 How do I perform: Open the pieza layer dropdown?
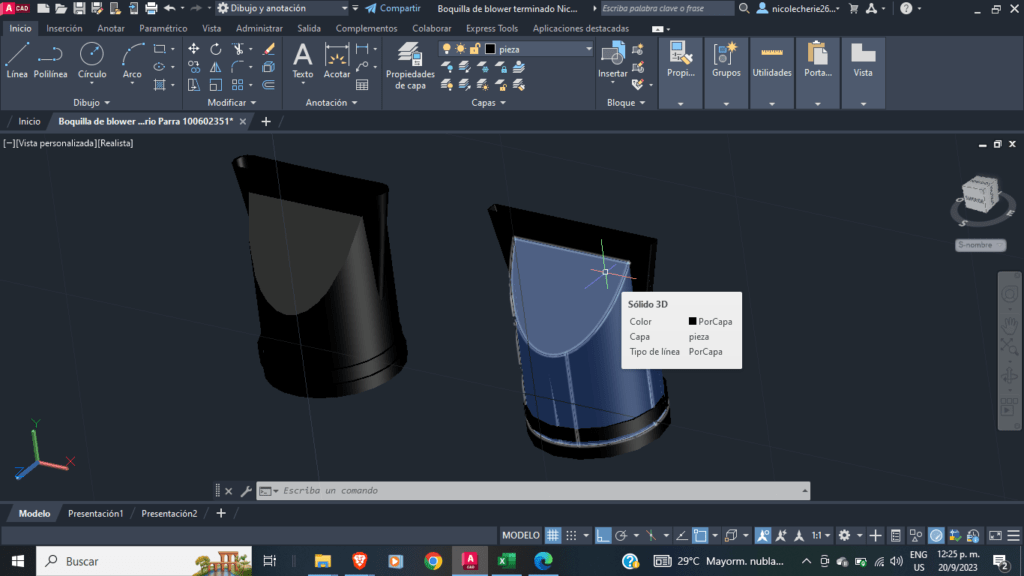click(x=588, y=49)
